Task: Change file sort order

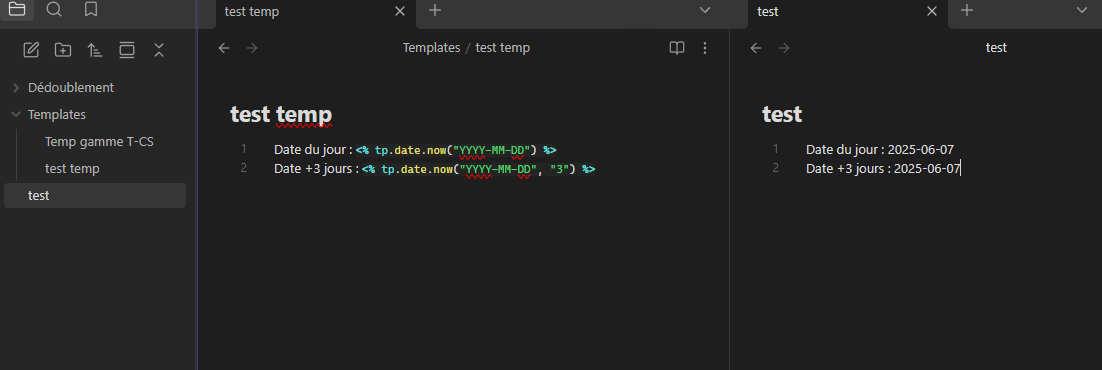Action: pyautogui.click(x=95, y=50)
